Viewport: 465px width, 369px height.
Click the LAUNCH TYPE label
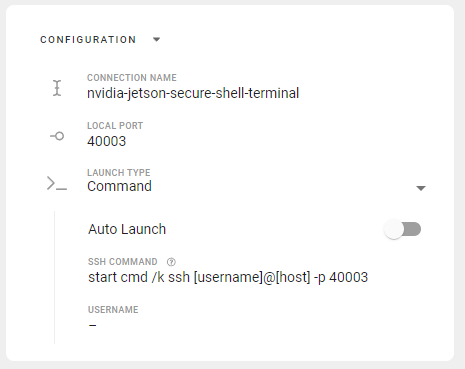tap(119, 173)
